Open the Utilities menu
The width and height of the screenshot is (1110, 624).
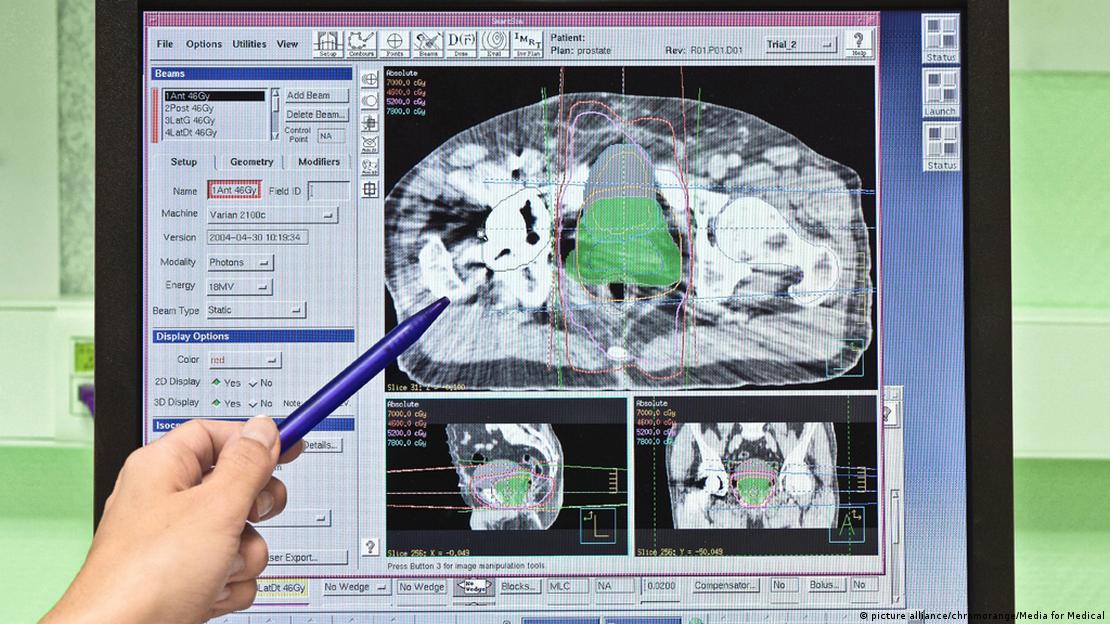tap(249, 44)
